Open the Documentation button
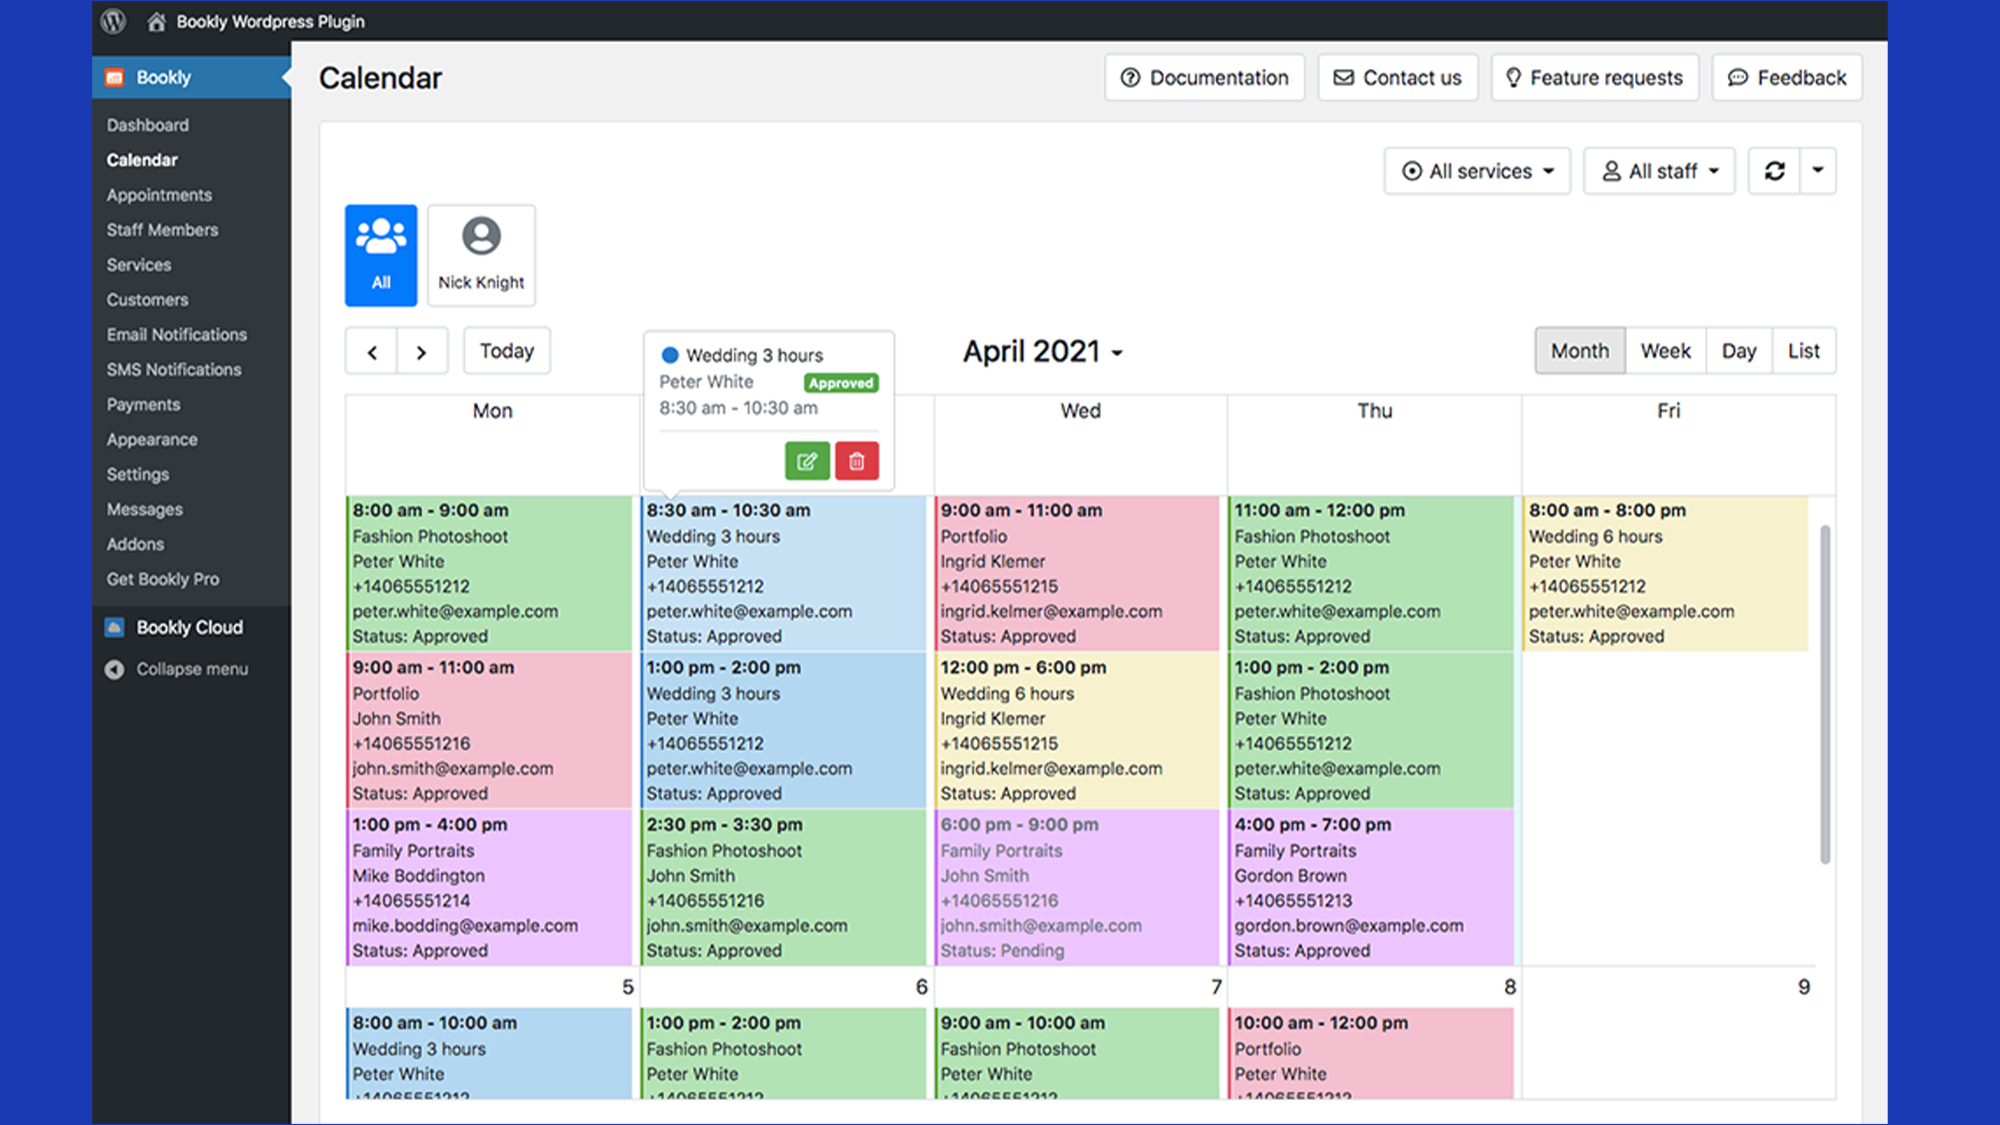This screenshot has width=2000, height=1125. (1204, 78)
